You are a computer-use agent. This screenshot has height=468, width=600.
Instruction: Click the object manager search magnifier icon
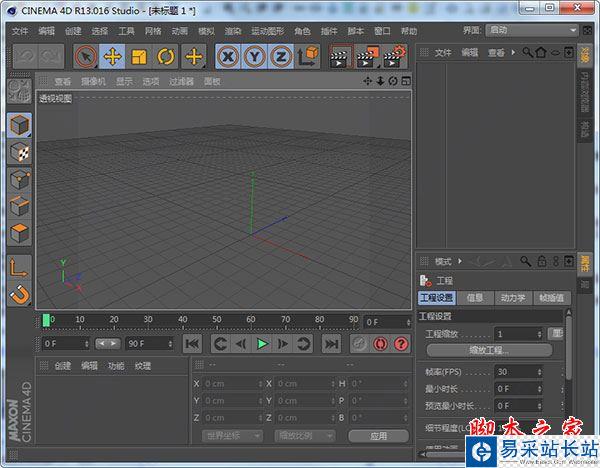528,52
